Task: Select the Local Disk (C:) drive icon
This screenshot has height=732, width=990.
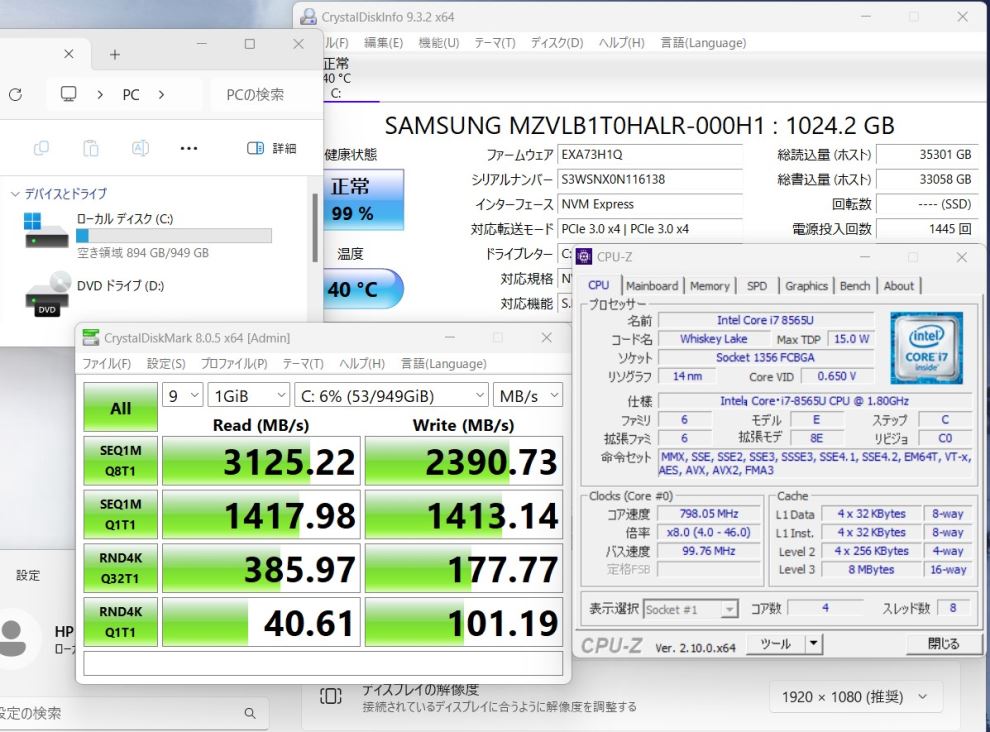Action: click(45, 231)
